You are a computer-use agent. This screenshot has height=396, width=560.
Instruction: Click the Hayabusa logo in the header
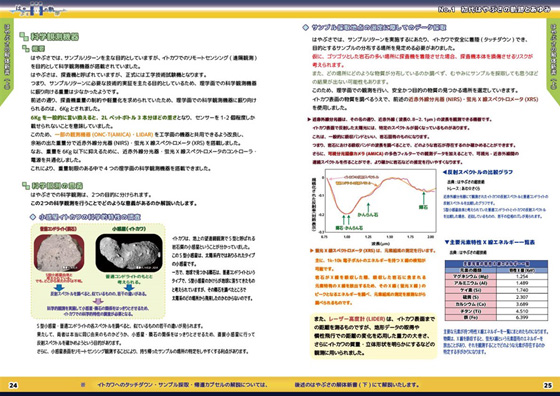[38, 9]
